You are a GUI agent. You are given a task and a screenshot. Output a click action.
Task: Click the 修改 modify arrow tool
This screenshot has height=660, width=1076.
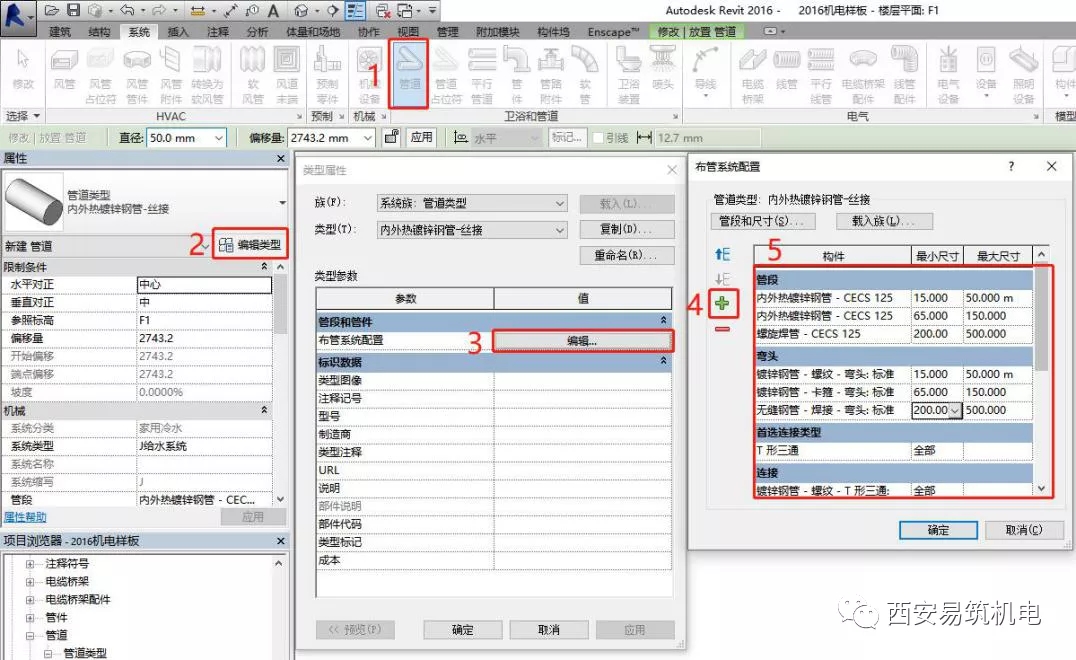23,69
